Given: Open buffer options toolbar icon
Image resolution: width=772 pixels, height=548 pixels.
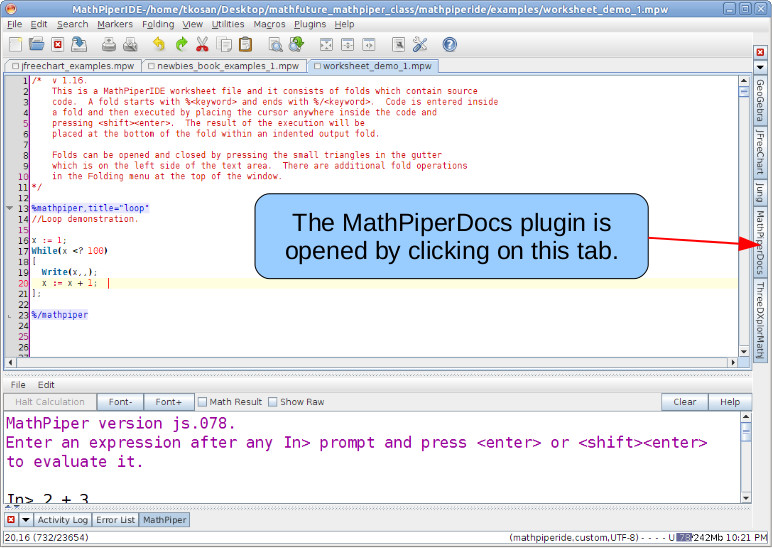Looking at the screenshot, I should [x=398, y=45].
